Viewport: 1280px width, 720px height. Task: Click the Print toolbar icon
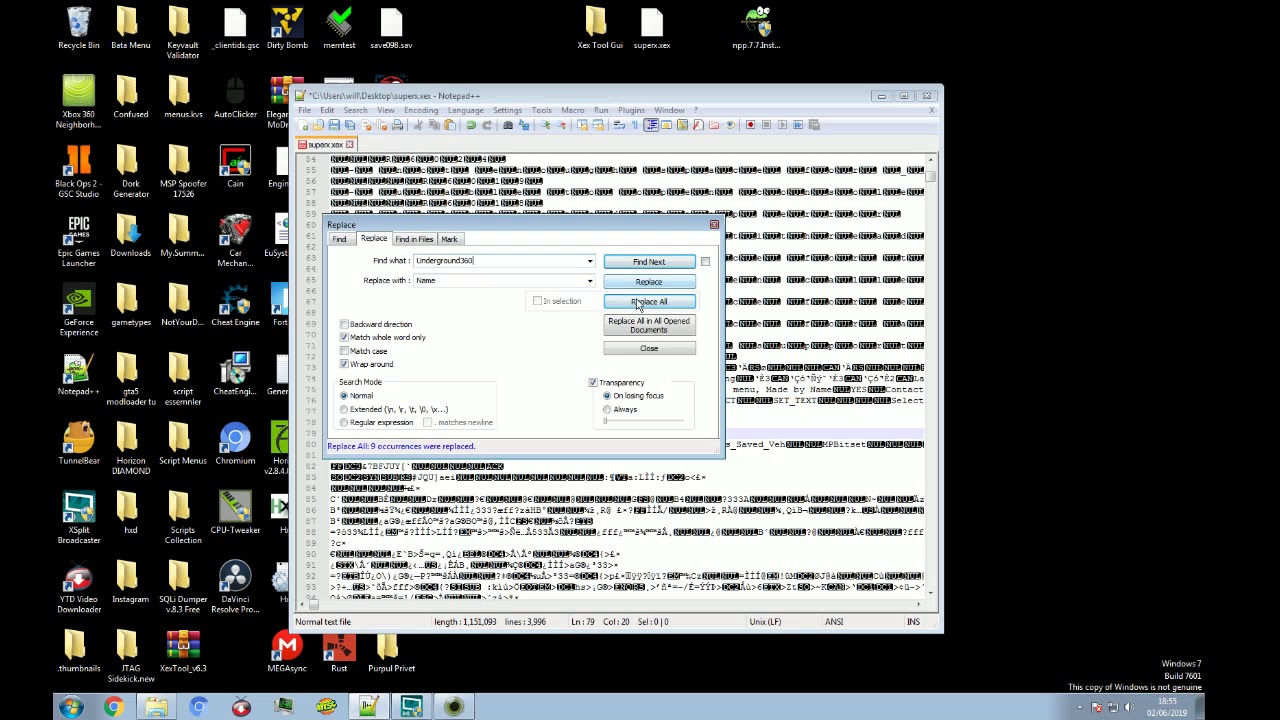(397, 125)
